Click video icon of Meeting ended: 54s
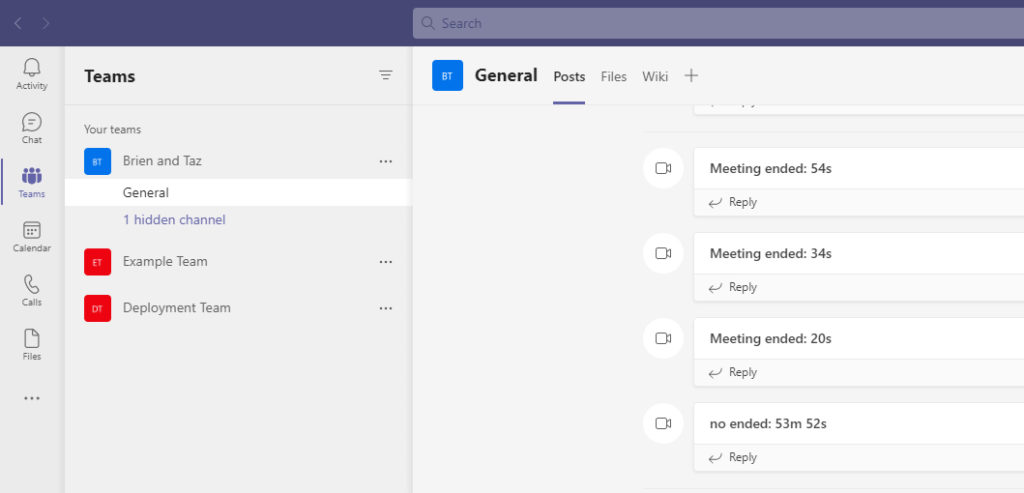The width and height of the screenshot is (1024, 493). point(664,168)
